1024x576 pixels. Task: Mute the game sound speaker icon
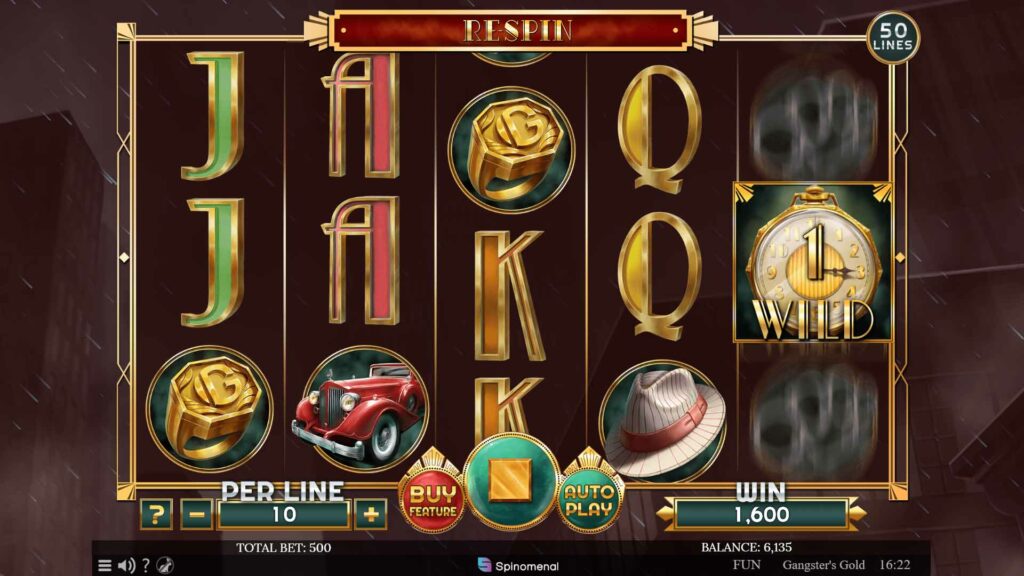(x=126, y=566)
